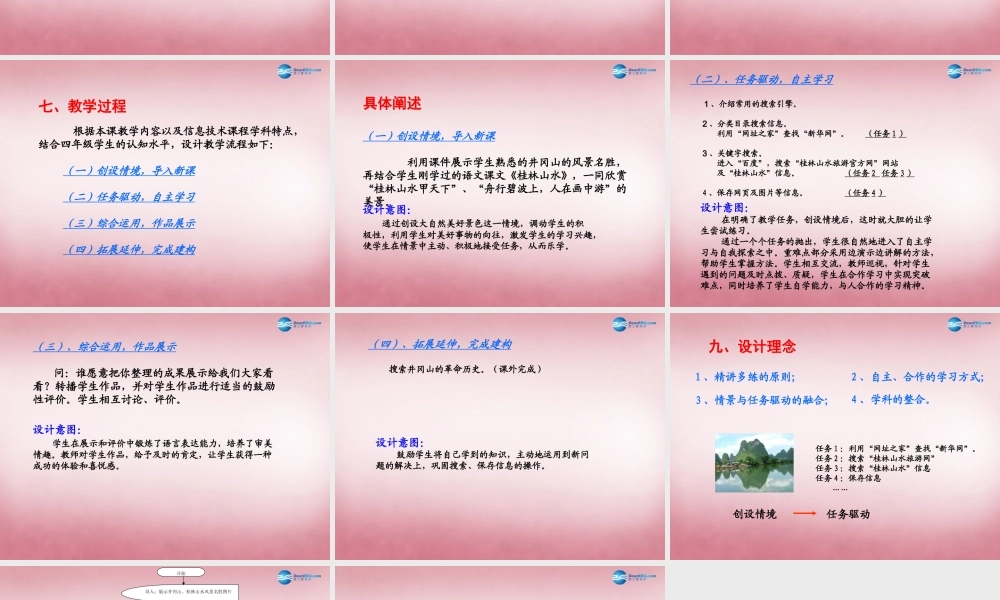Click the red title "九、设计理念"
Screen dimensions: 1000x600
(753, 347)
